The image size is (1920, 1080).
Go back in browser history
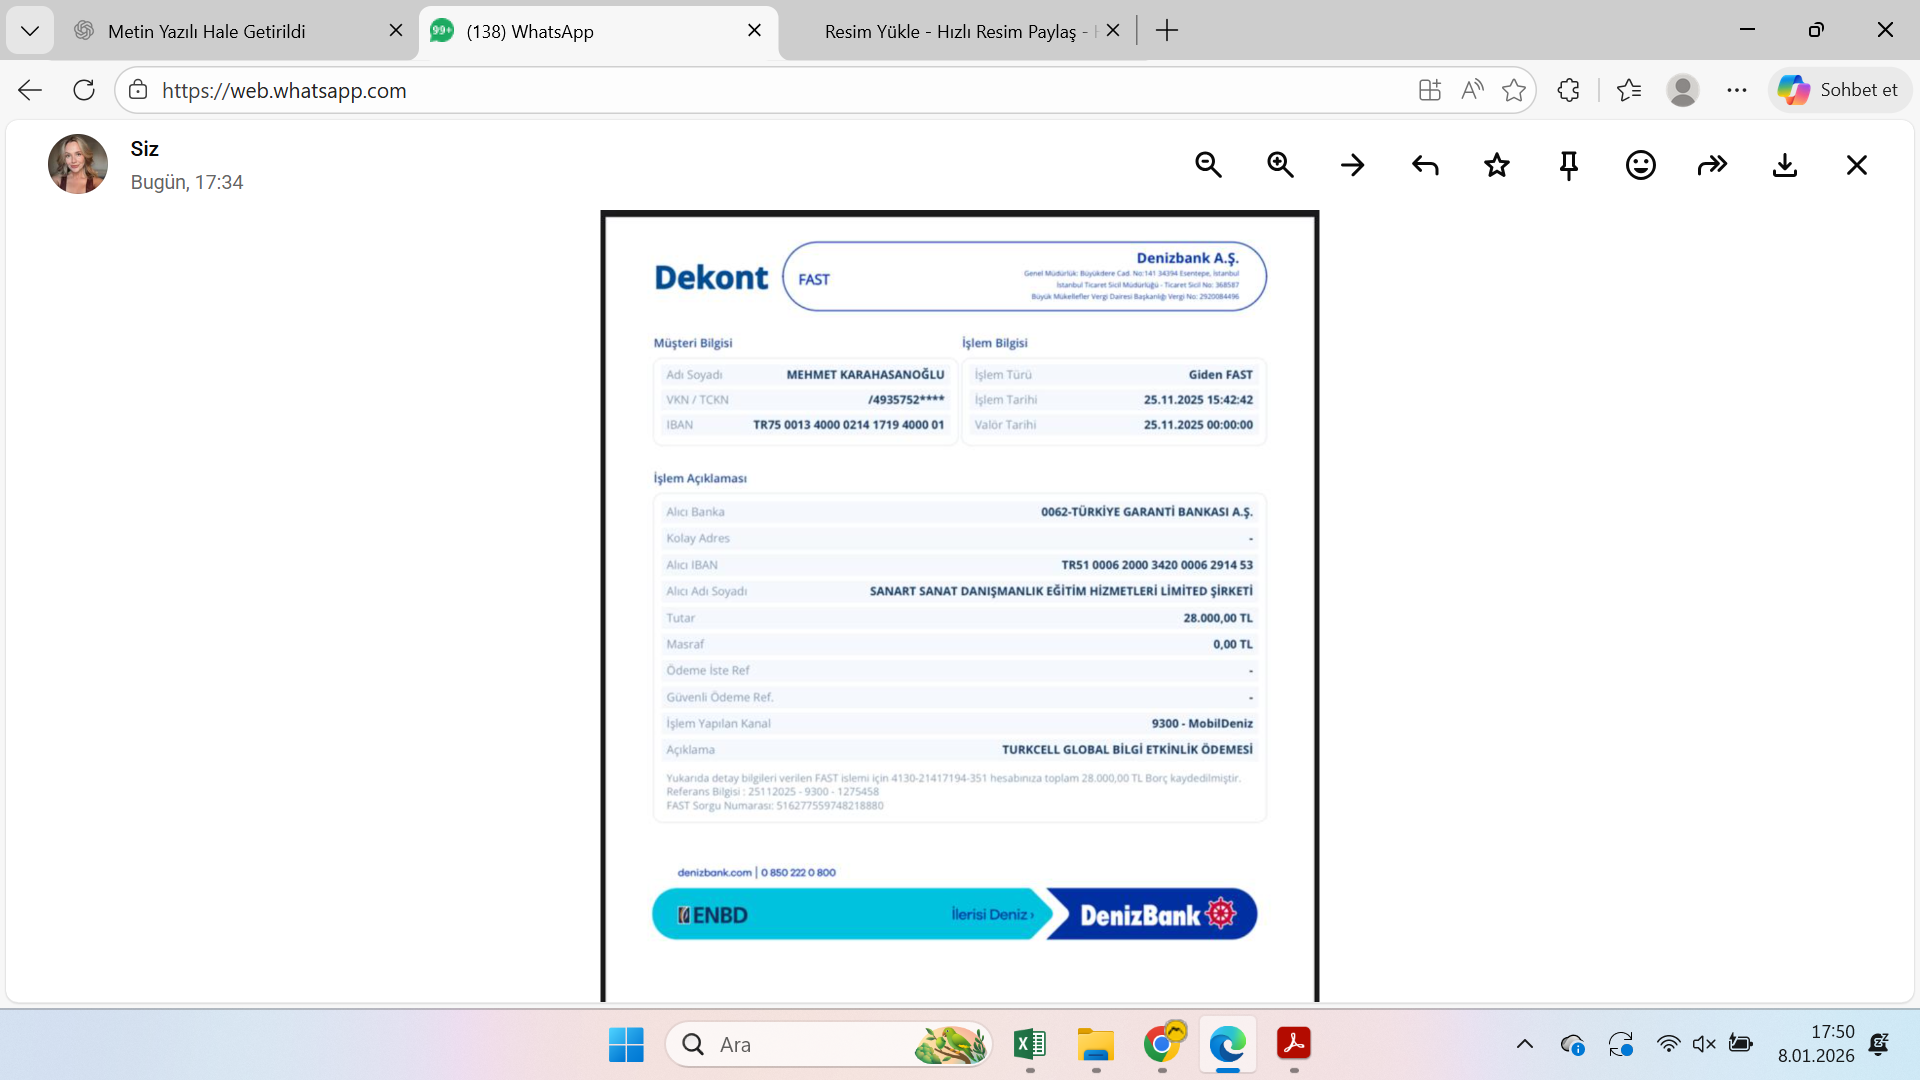[x=30, y=90]
